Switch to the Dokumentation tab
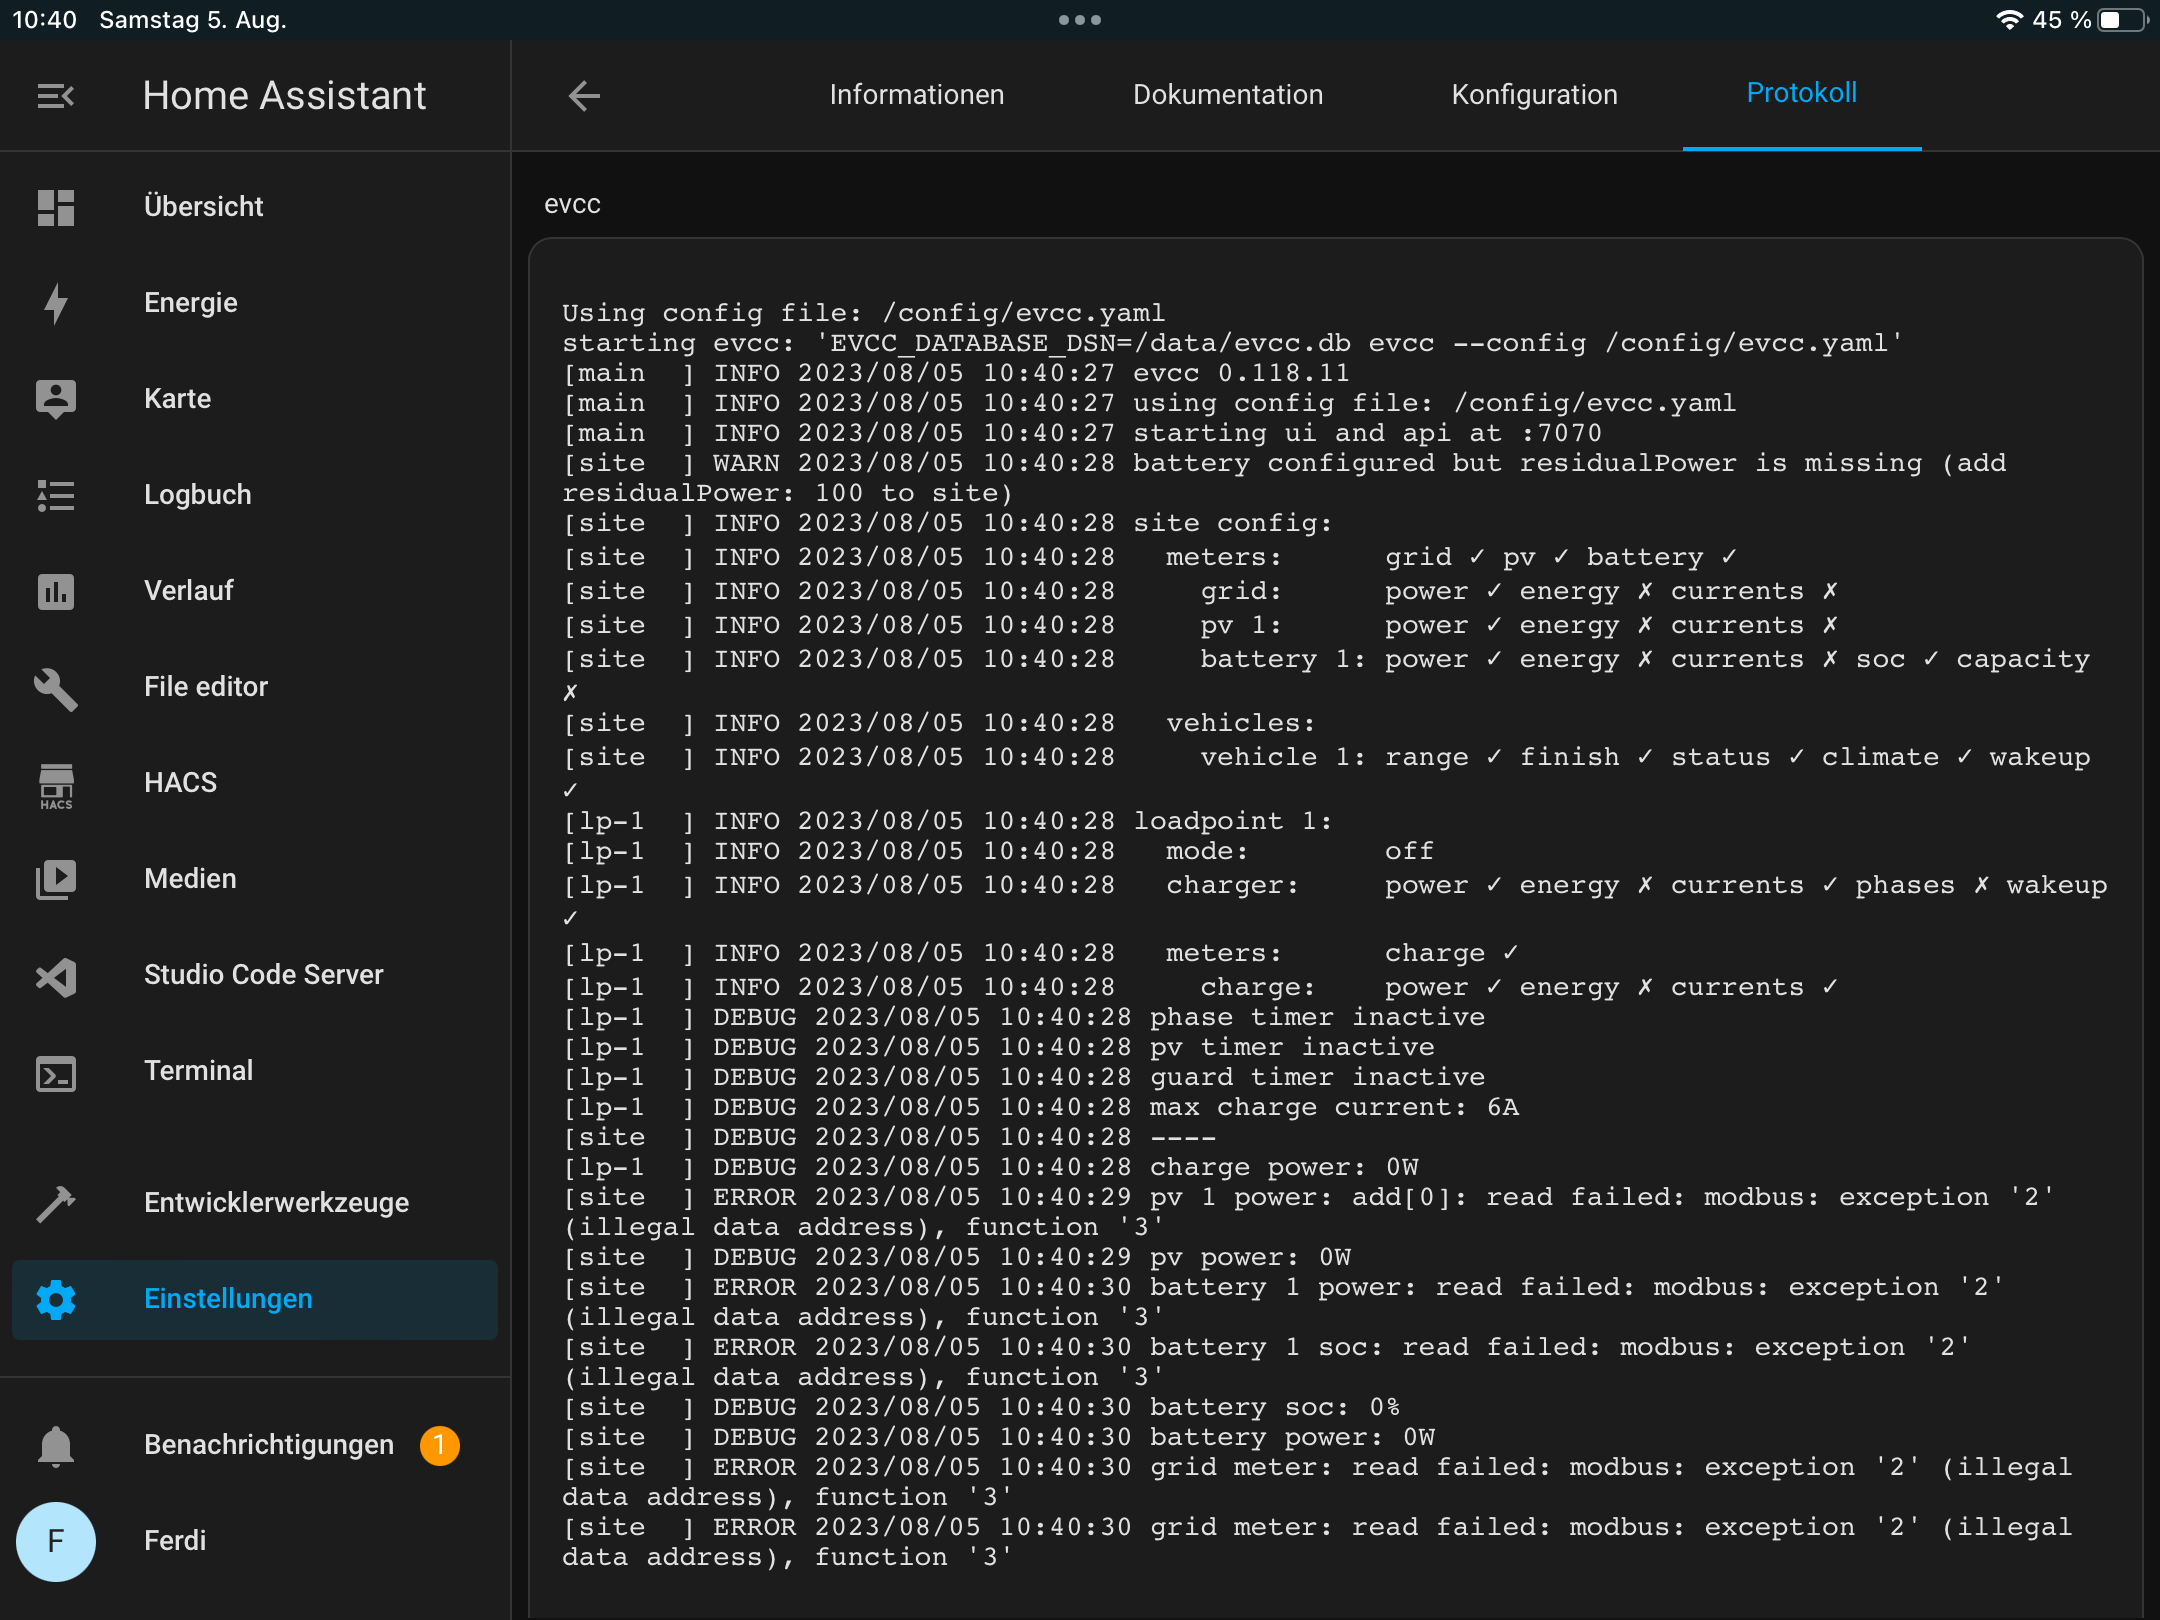Viewport: 2160px width, 1620px height. click(1228, 94)
